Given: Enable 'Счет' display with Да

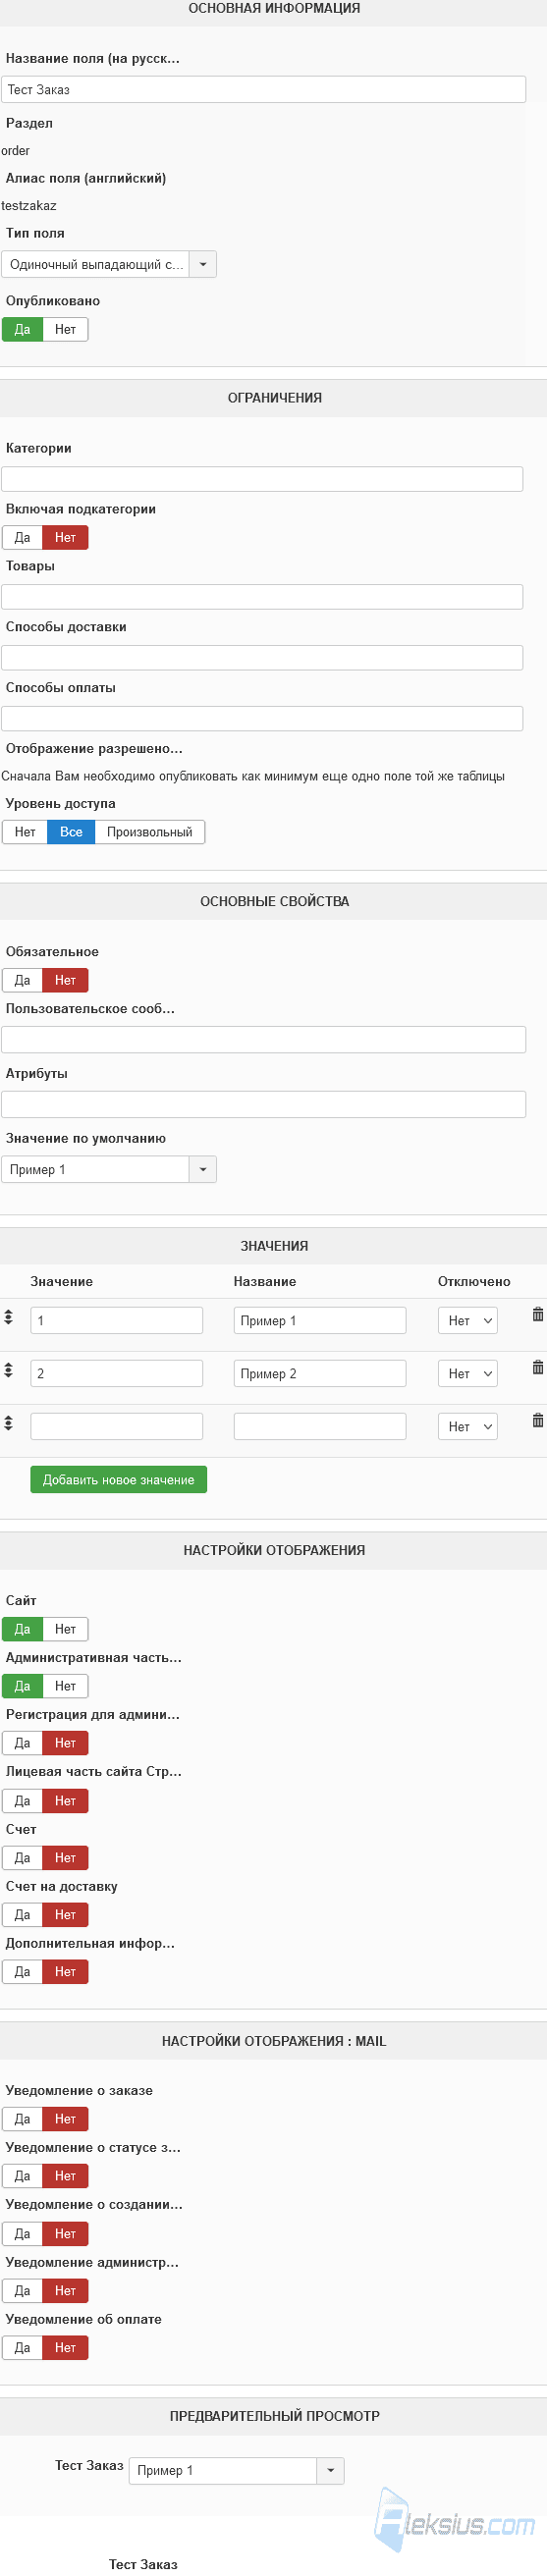Looking at the screenshot, I should 22,1858.
